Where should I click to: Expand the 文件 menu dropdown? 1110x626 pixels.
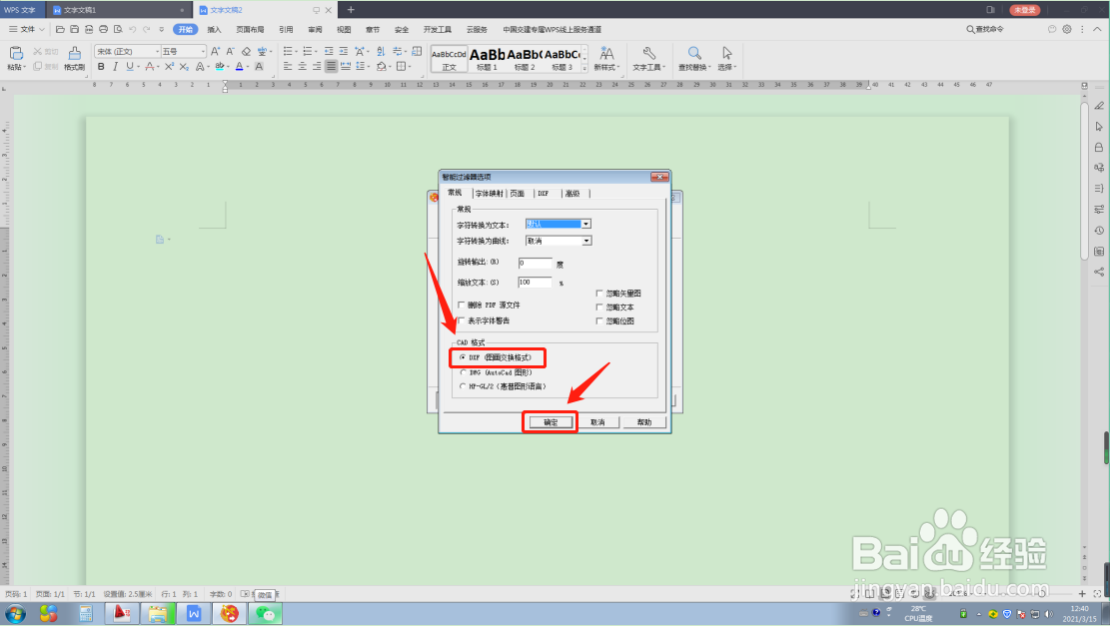pyautogui.click(x=27, y=30)
